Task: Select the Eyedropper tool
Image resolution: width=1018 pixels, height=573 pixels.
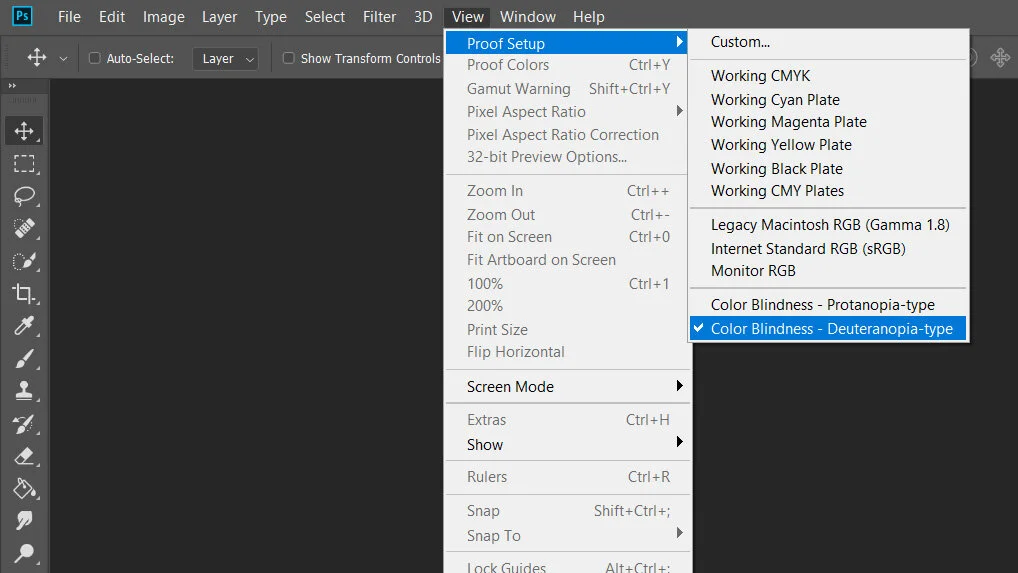Action: click(x=24, y=326)
